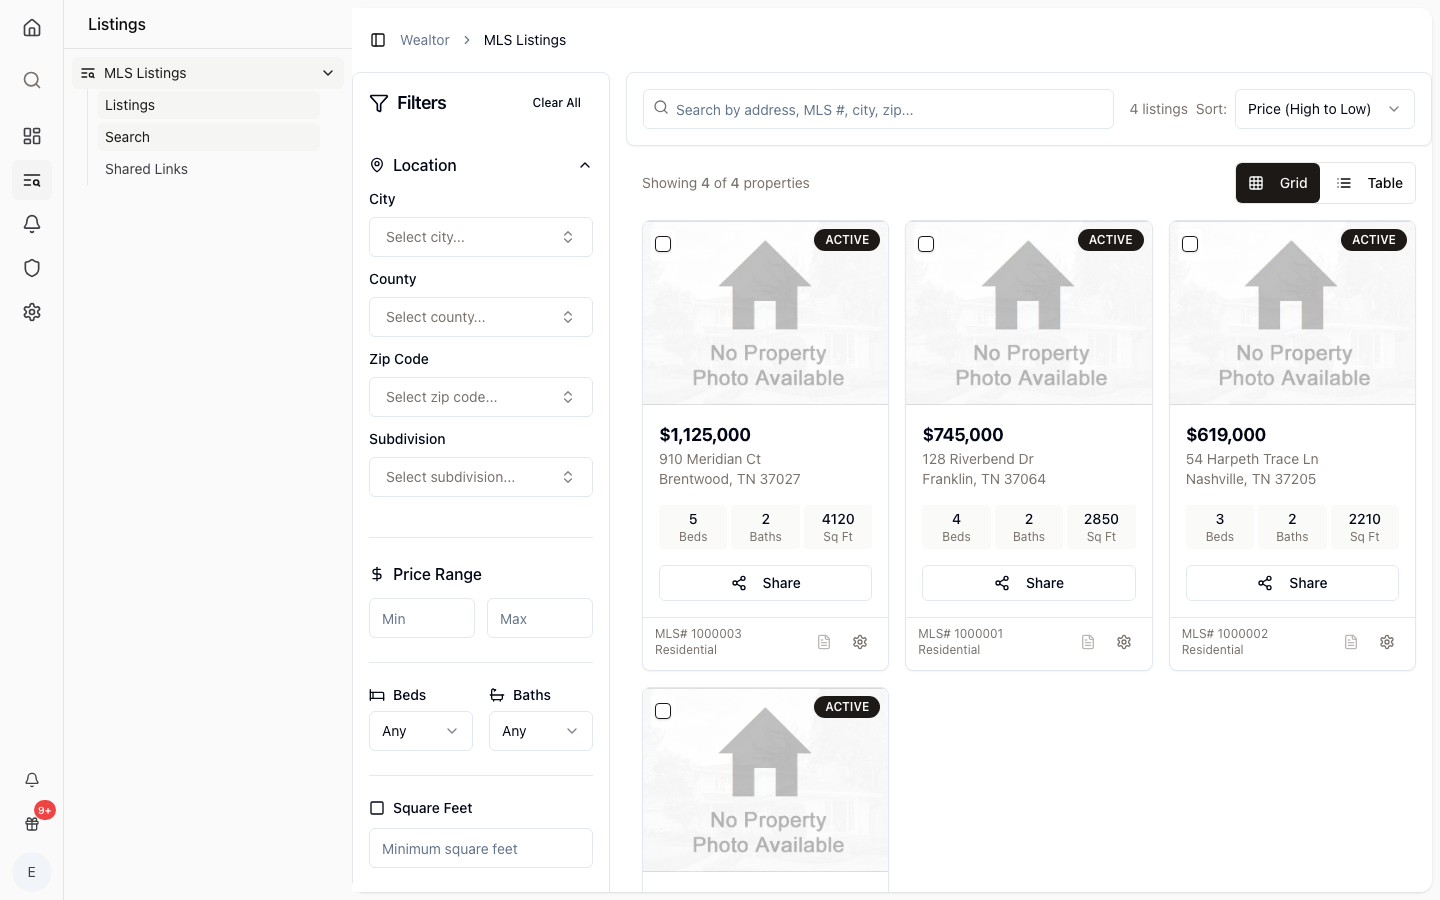Image resolution: width=1440 pixels, height=900 pixels.
Task: Open the Beds Any dropdown
Action: click(x=421, y=731)
